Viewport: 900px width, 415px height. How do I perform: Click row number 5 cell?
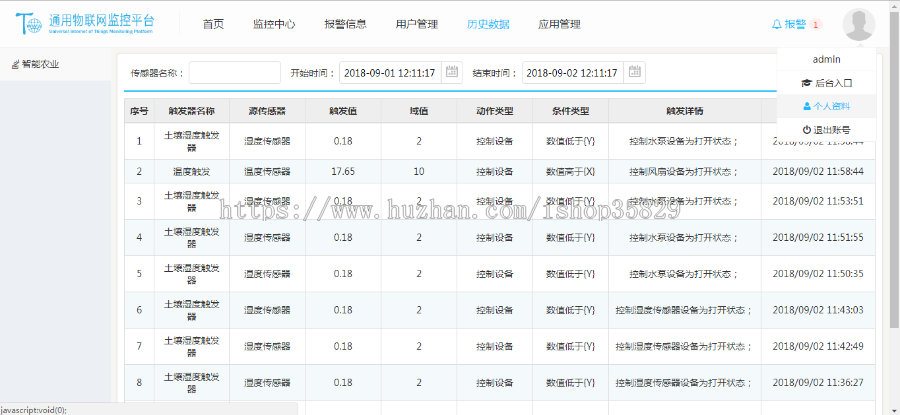coord(139,273)
